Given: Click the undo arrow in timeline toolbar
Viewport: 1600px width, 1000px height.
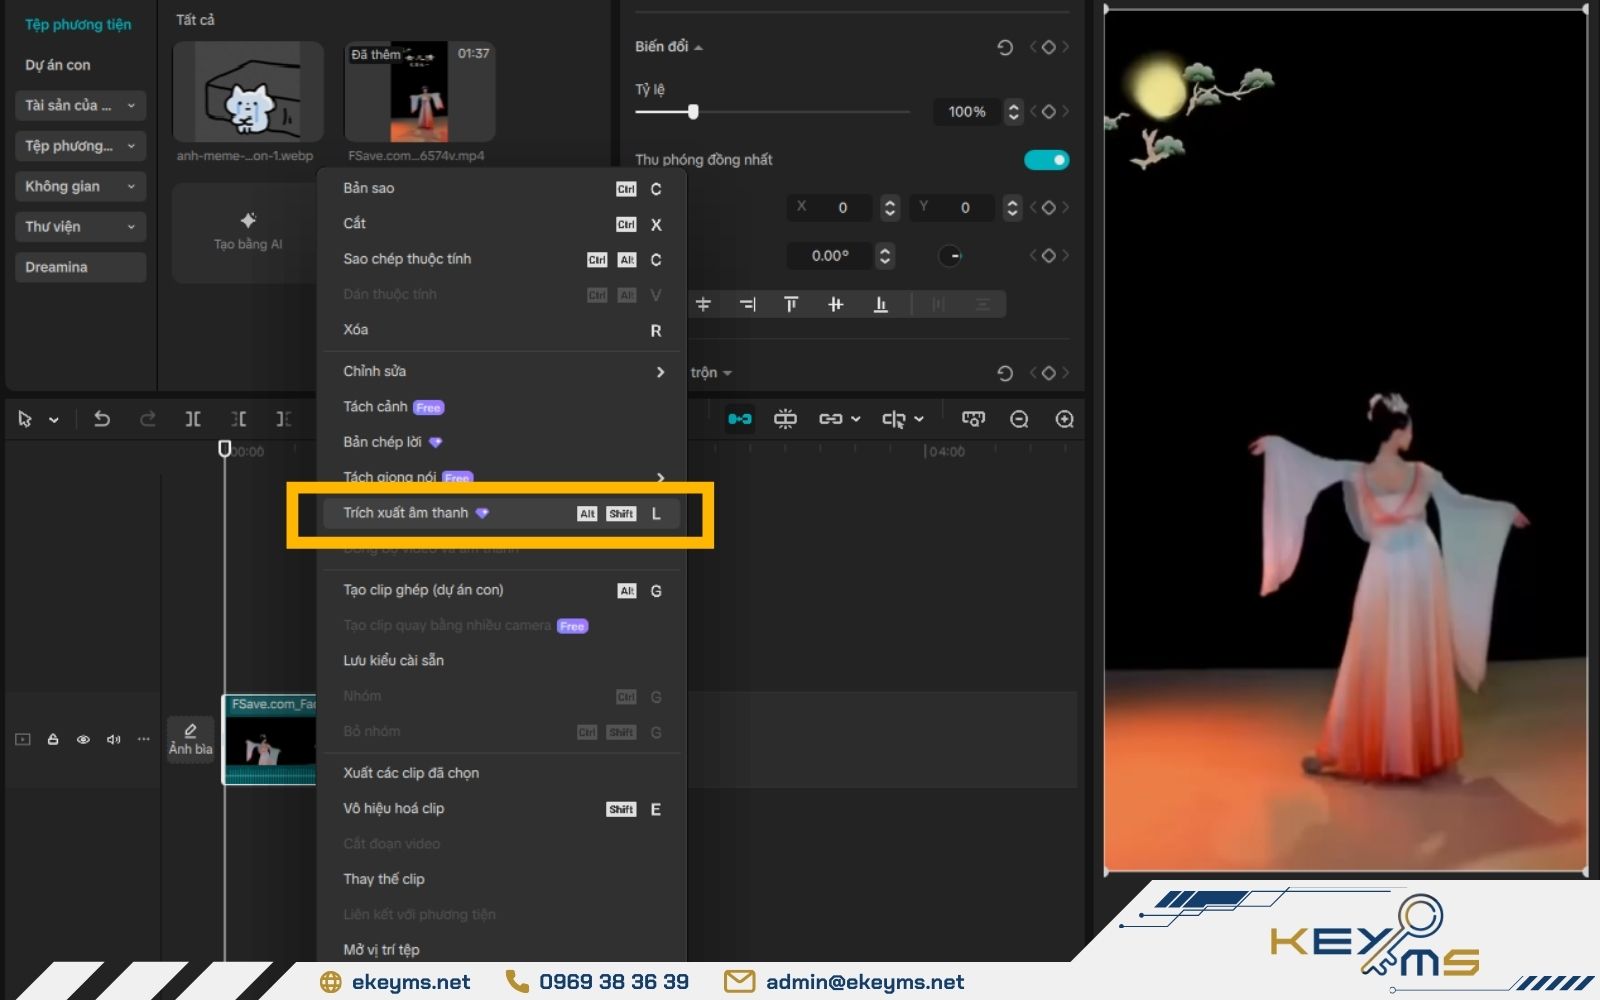Looking at the screenshot, I should click(102, 419).
